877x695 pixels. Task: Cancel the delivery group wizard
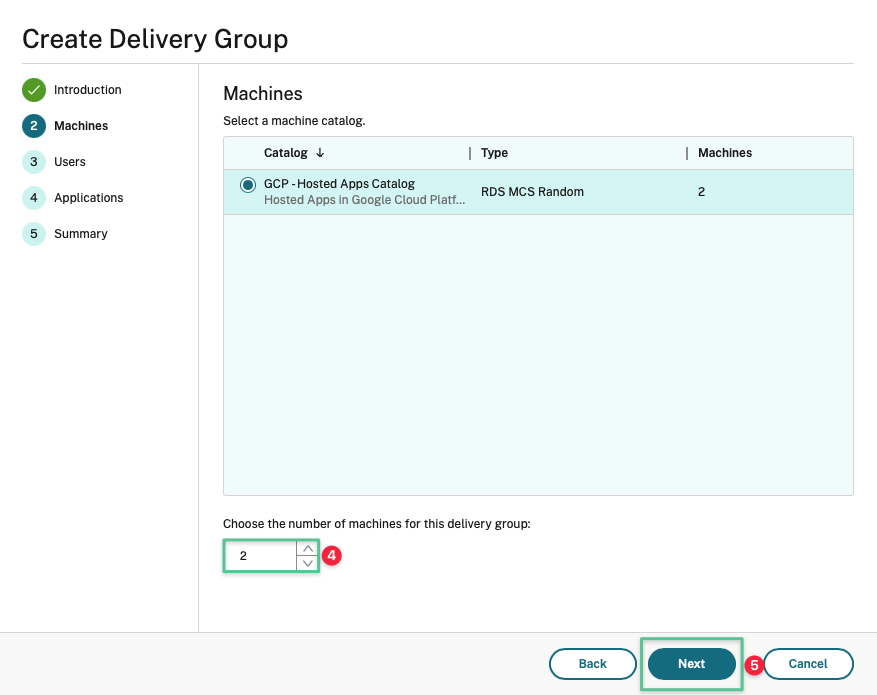[808, 664]
